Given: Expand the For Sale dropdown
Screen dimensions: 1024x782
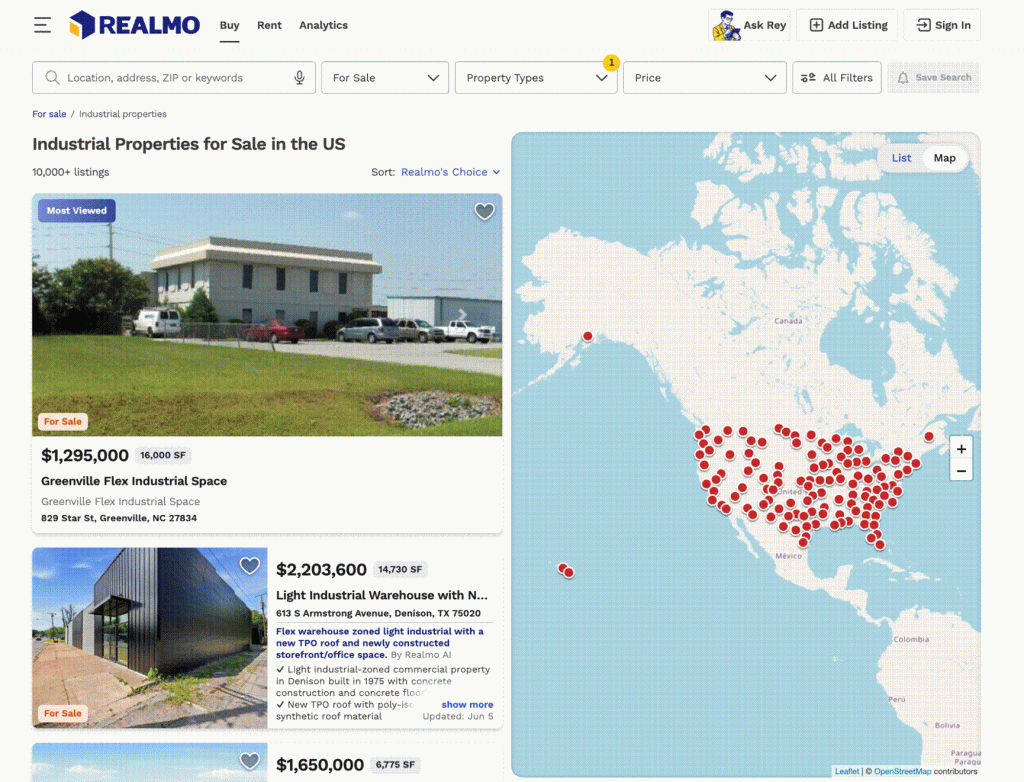Looking at the screenshot, I should coord(385,78).
